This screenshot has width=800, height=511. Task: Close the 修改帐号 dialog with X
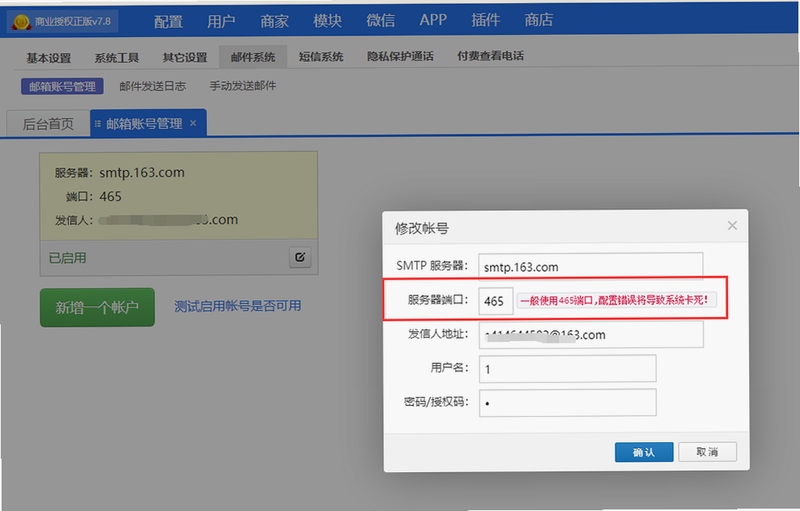click(732, 225)
